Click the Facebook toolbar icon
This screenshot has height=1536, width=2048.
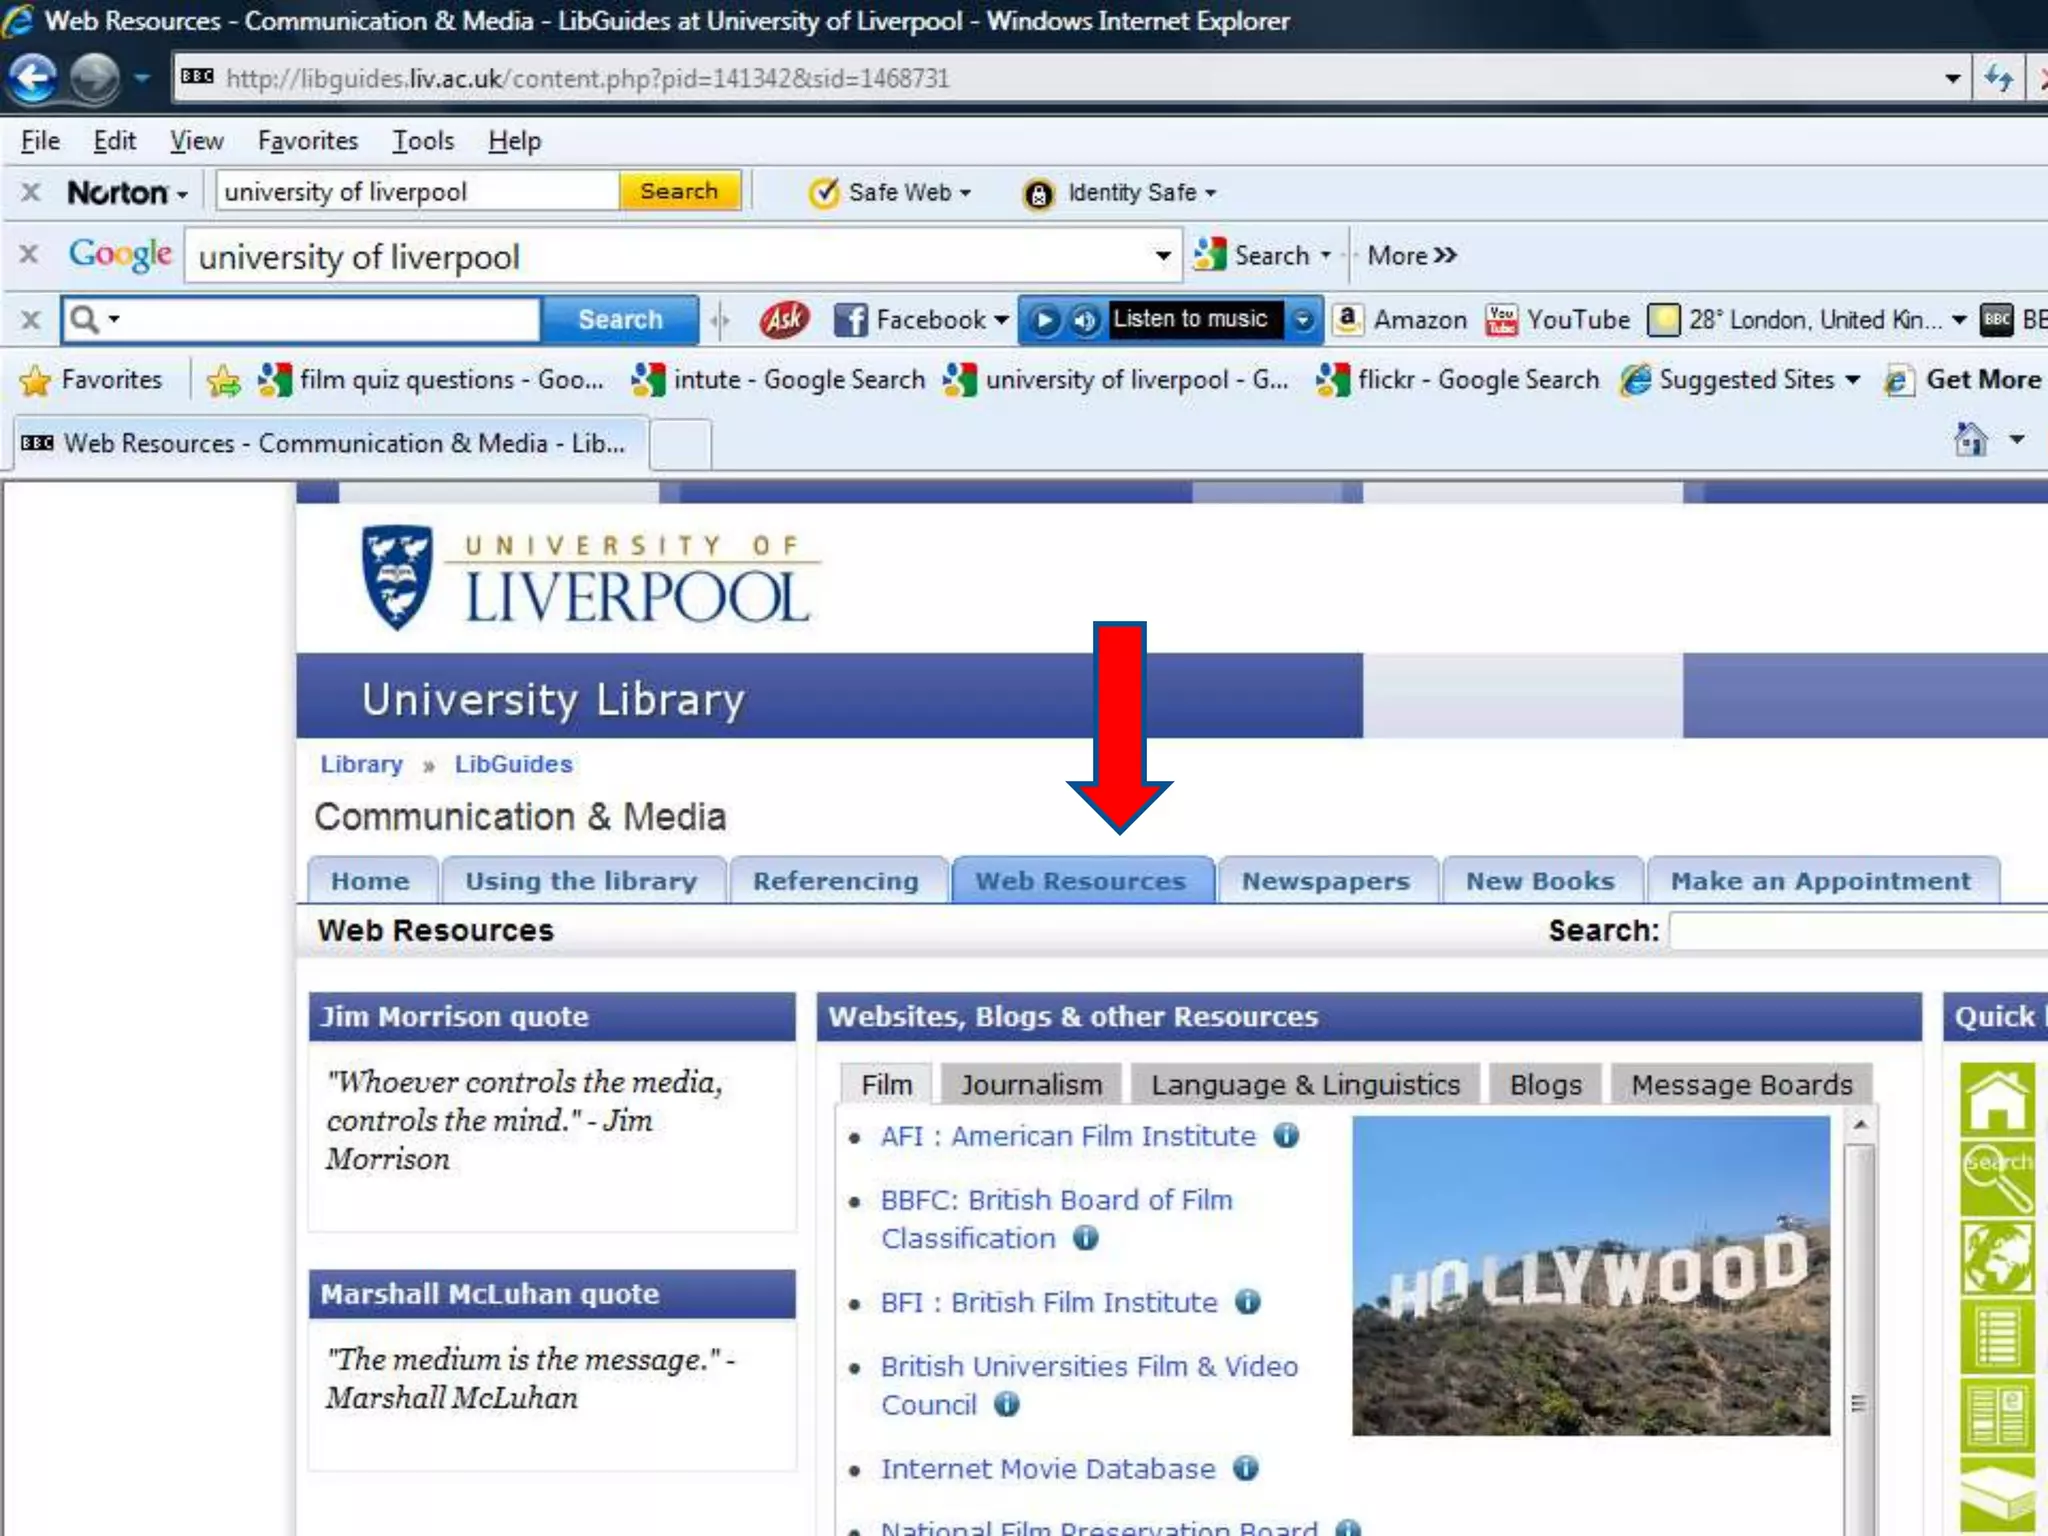coord(851,320)
